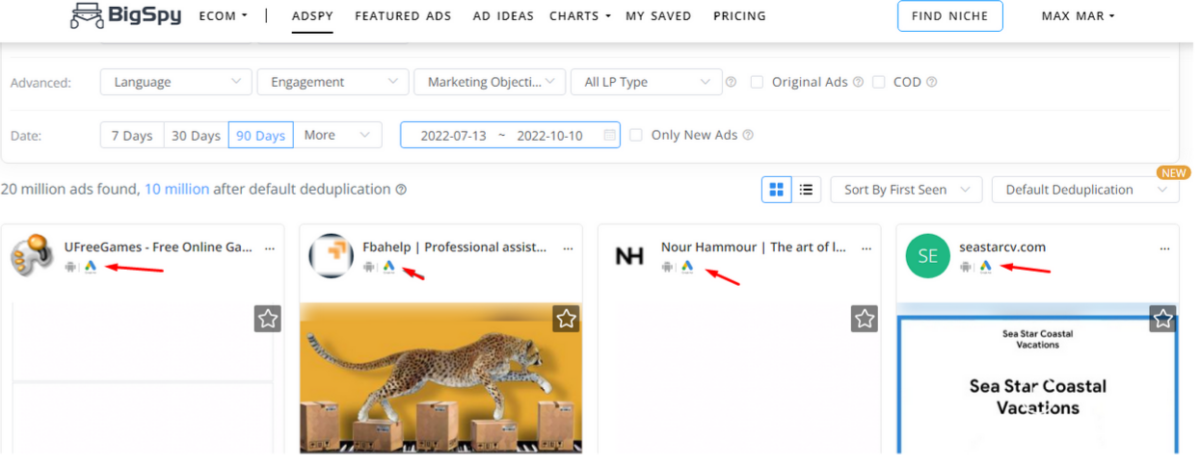
Task: Open help icon next to COD
Action: 931,83
